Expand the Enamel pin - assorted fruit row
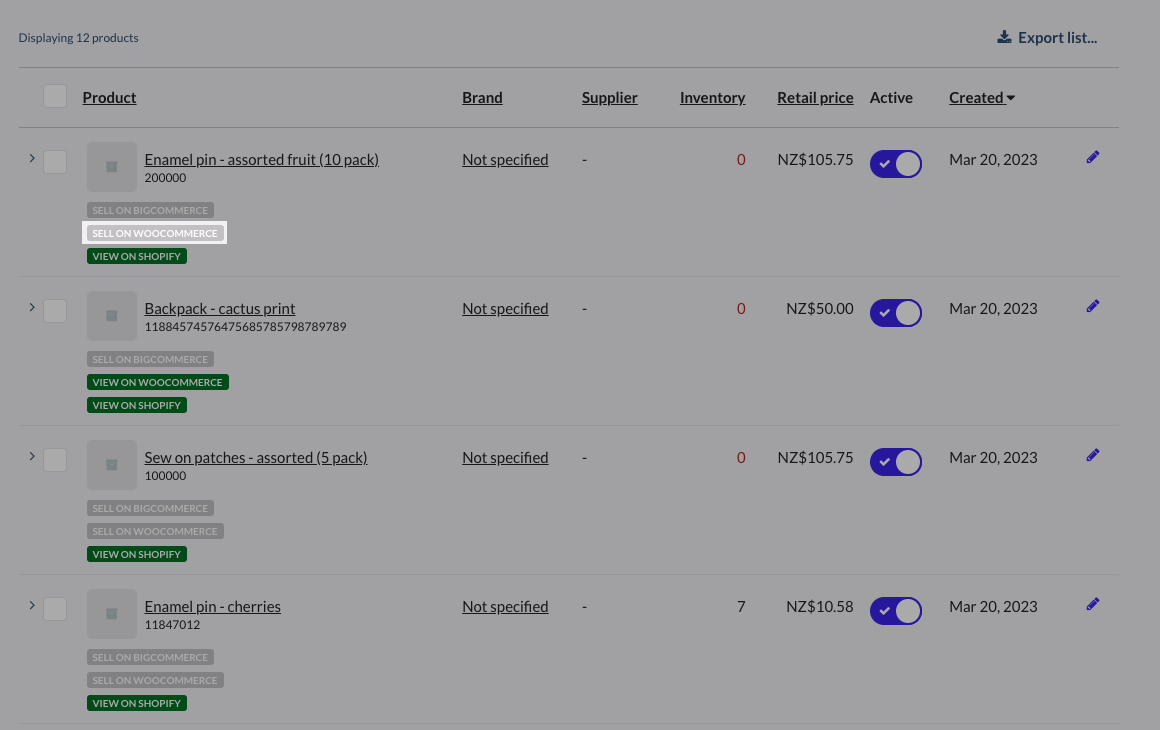This screenshot has width=1160, height=730. pyautogui.click(x=31, y=159)
